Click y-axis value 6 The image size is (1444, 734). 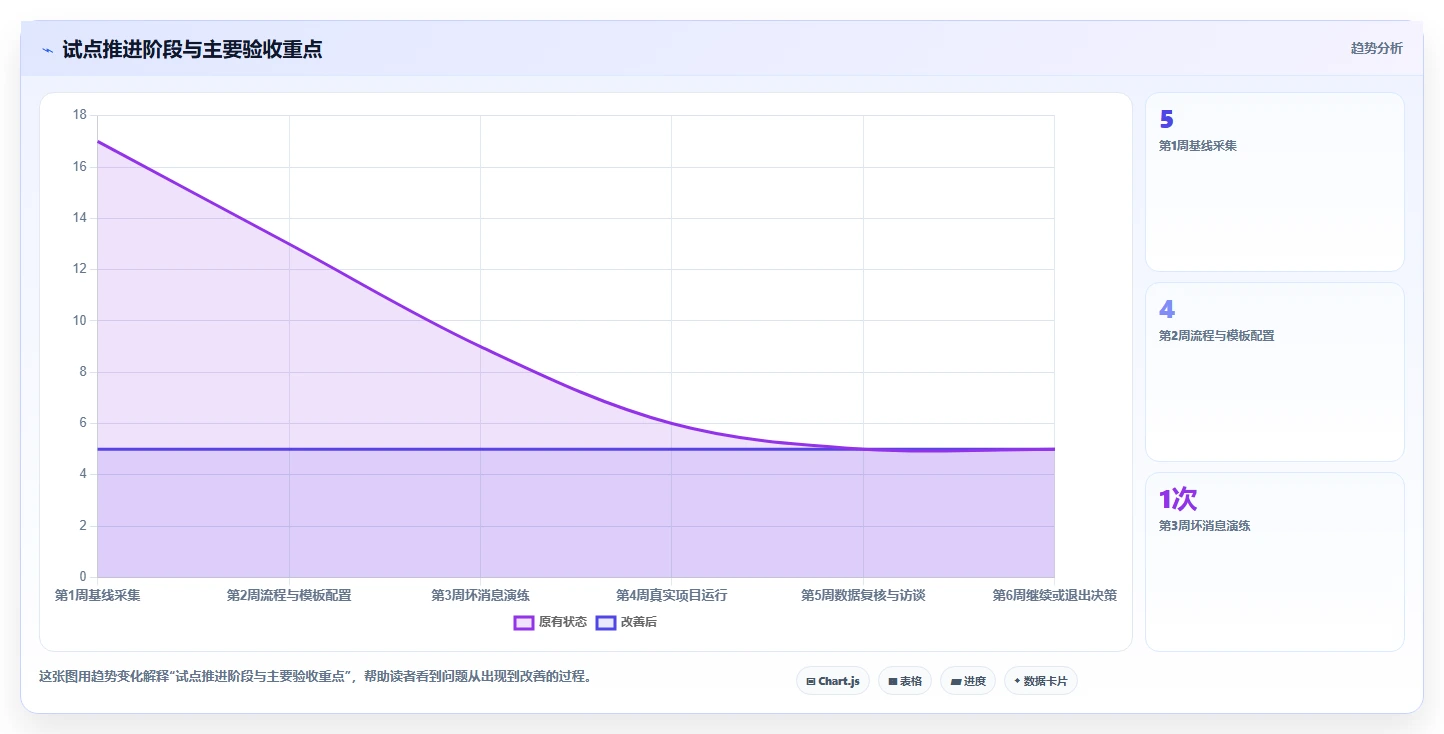84,423
